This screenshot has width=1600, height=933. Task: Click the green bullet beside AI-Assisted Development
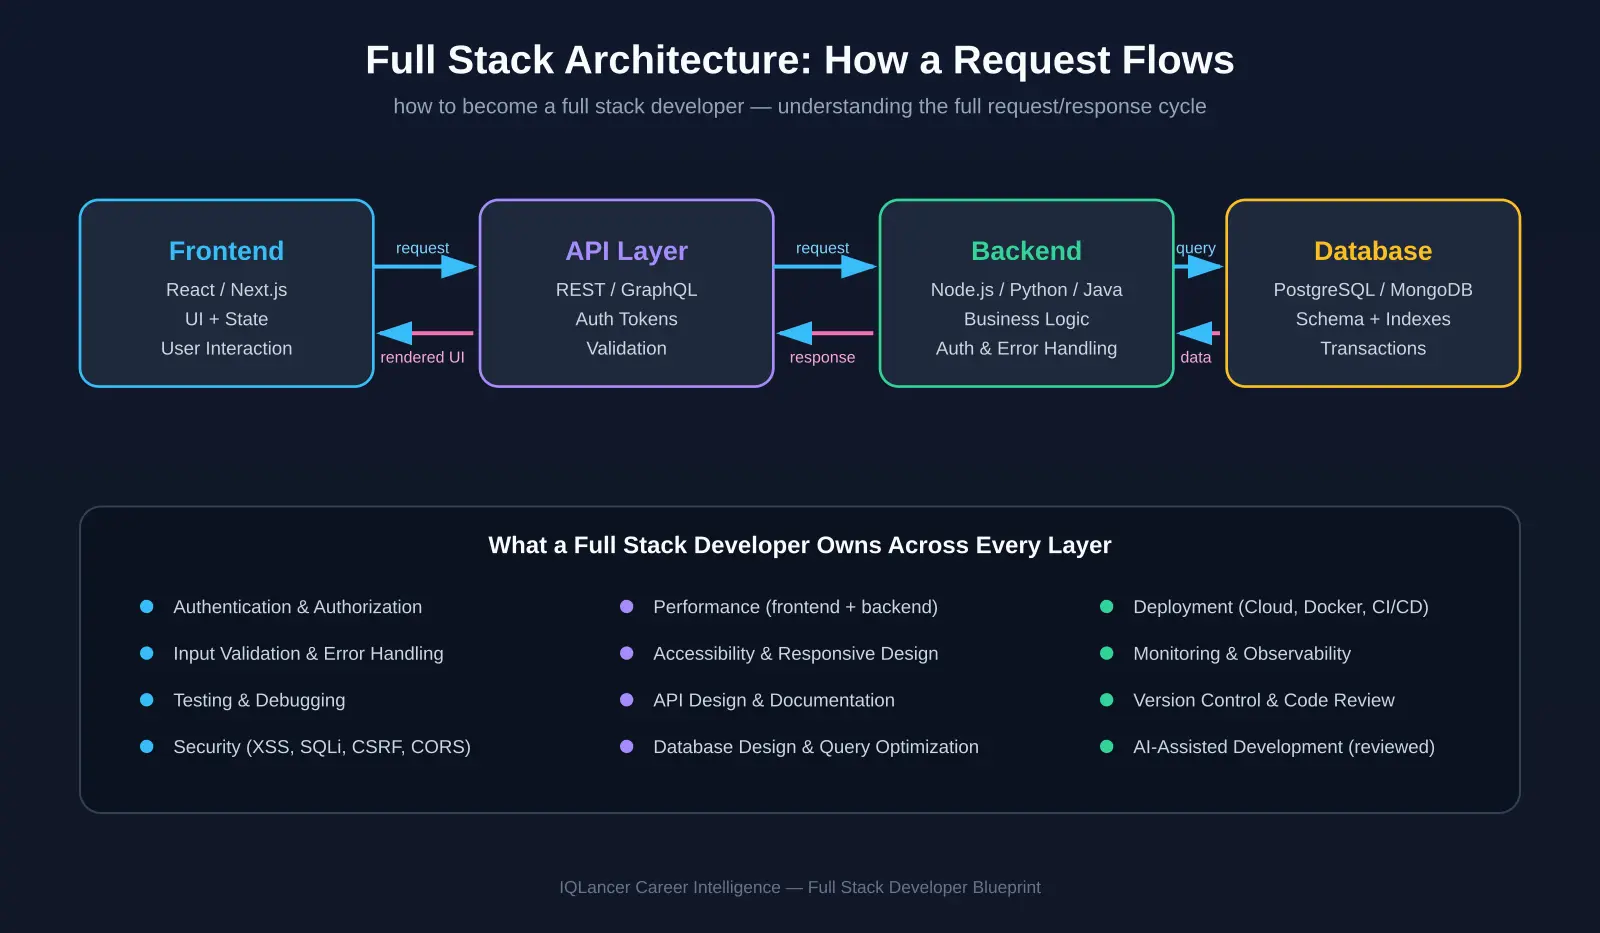click(x=1107, y=746)
